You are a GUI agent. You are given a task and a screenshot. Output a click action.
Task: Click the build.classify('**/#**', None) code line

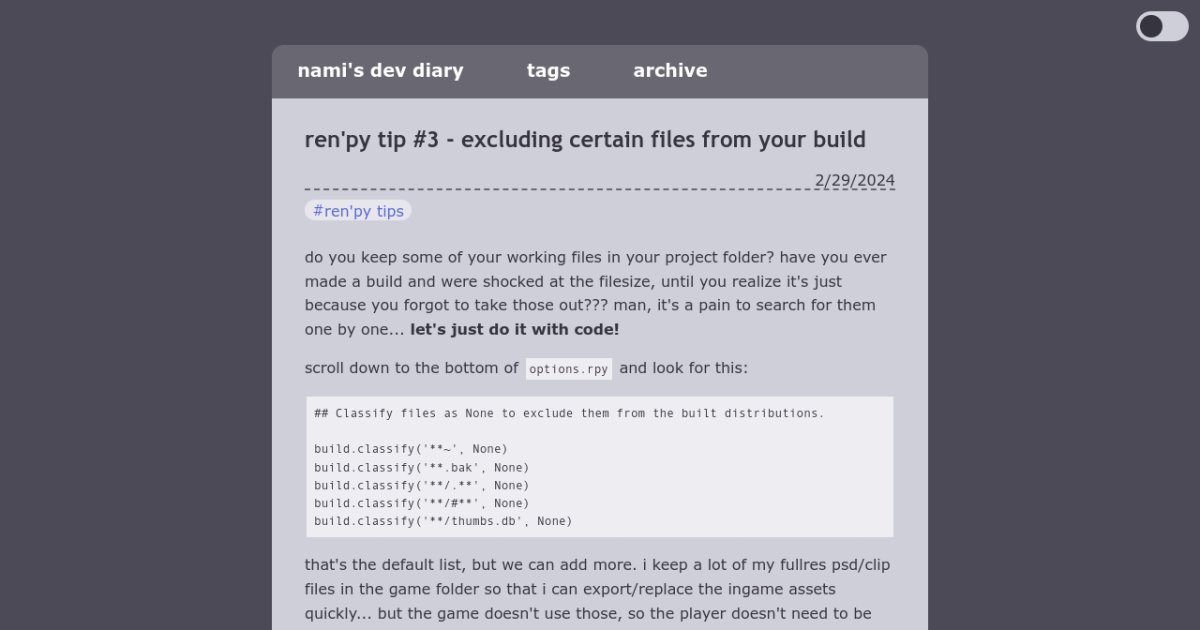421,503
